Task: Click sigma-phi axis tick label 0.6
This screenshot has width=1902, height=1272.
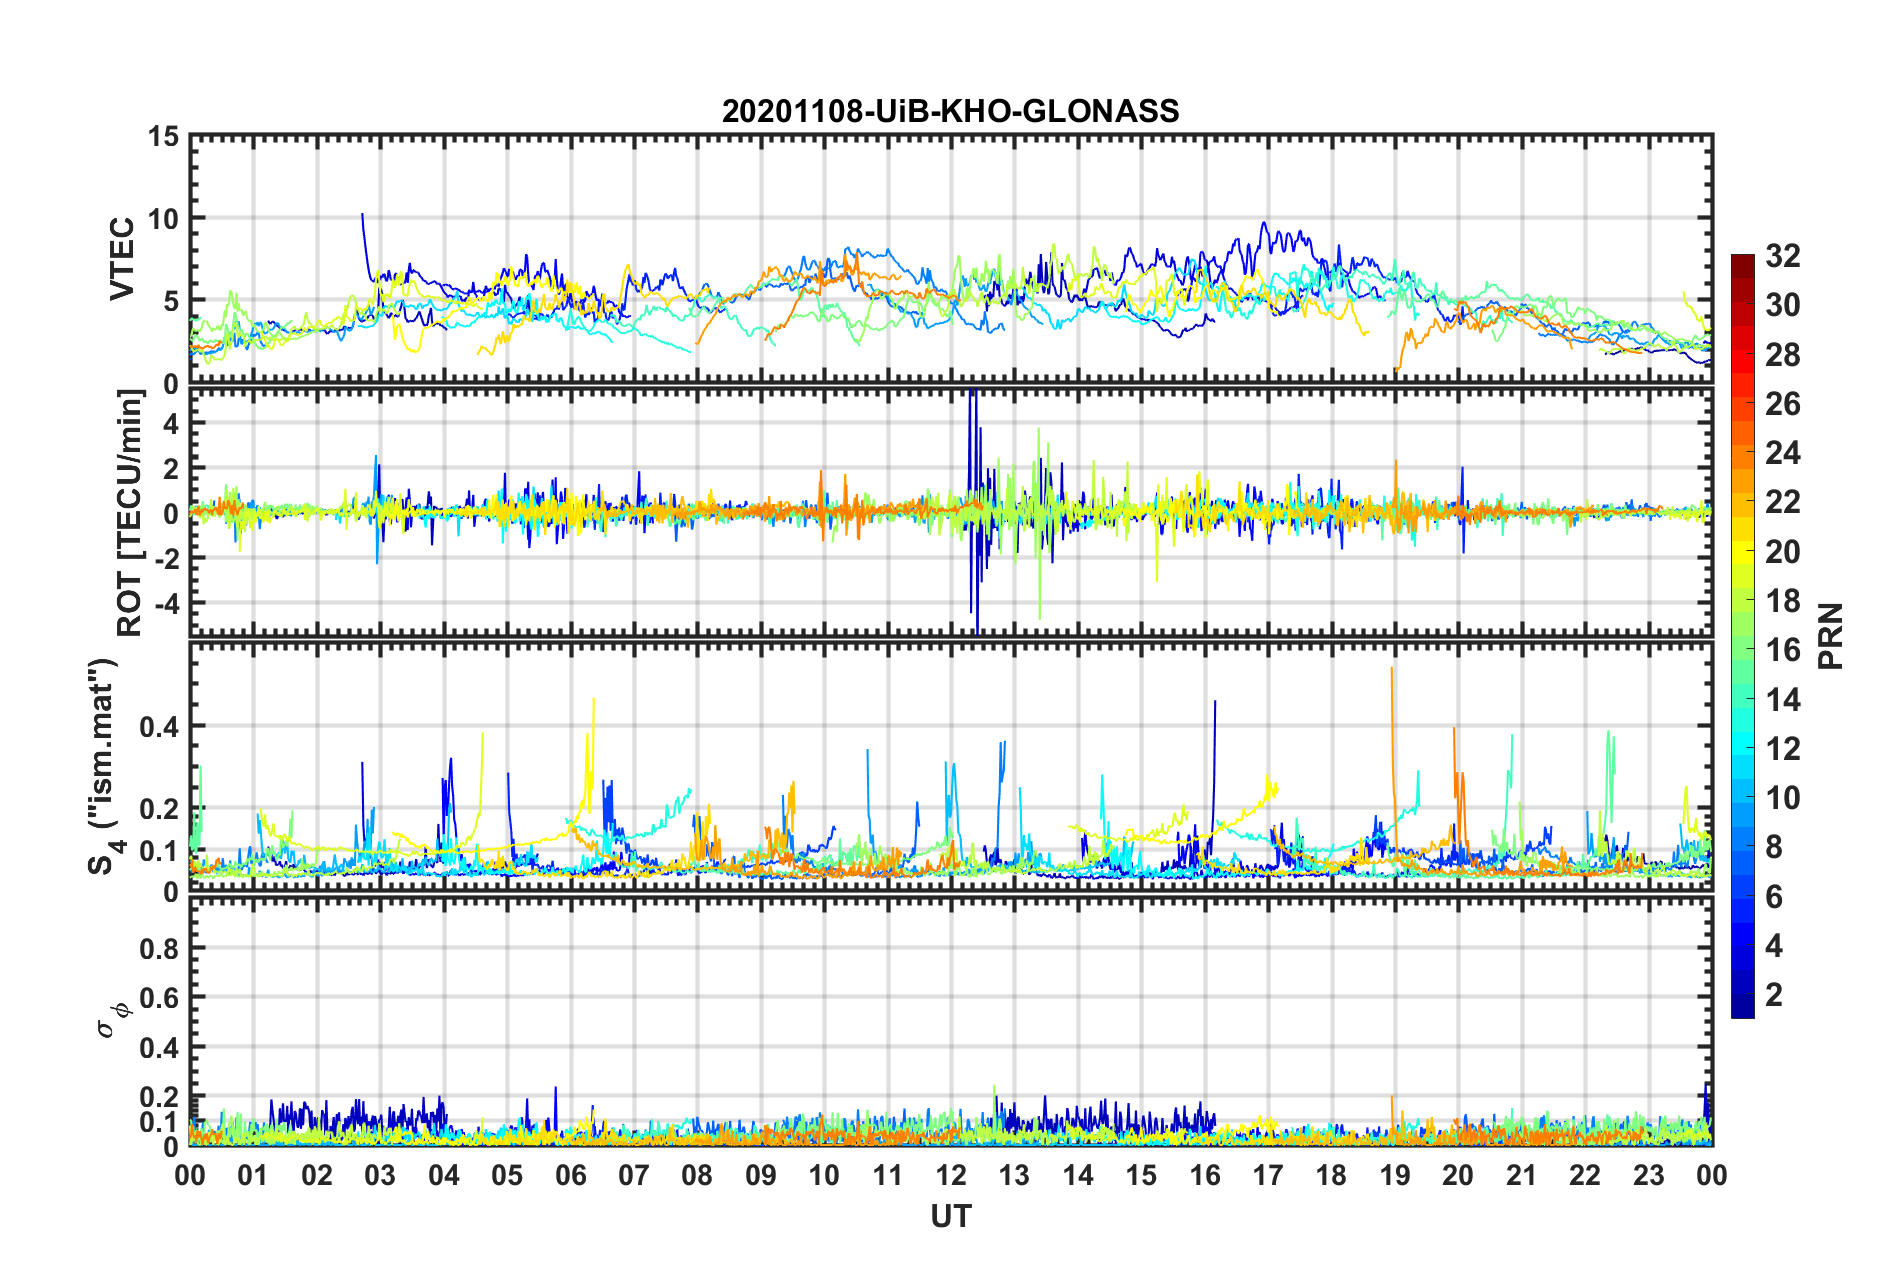Action: click(159, 998)
